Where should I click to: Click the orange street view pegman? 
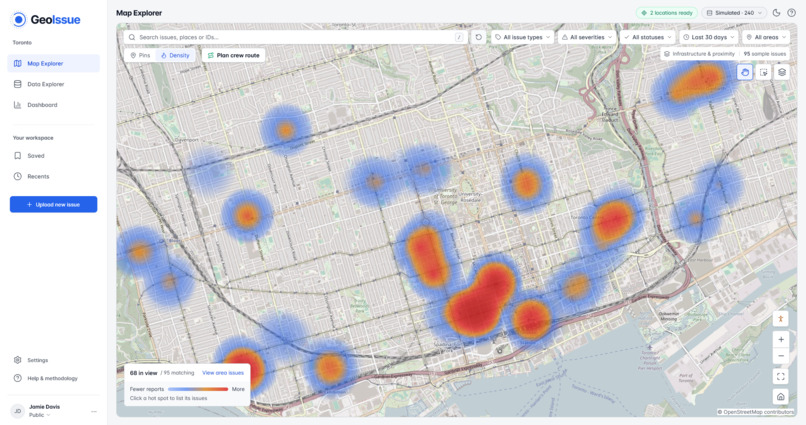pos(781,319)
